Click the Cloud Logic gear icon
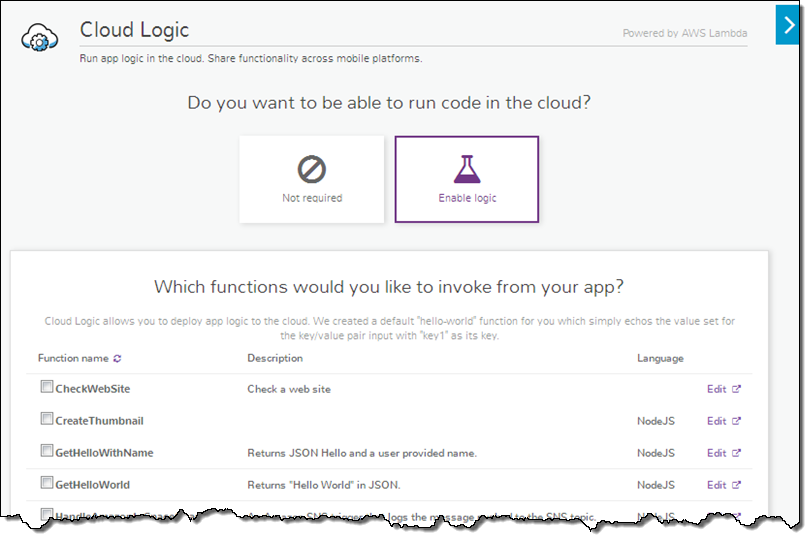The width and height of the screenshot is (810, 549). (38, 39)
